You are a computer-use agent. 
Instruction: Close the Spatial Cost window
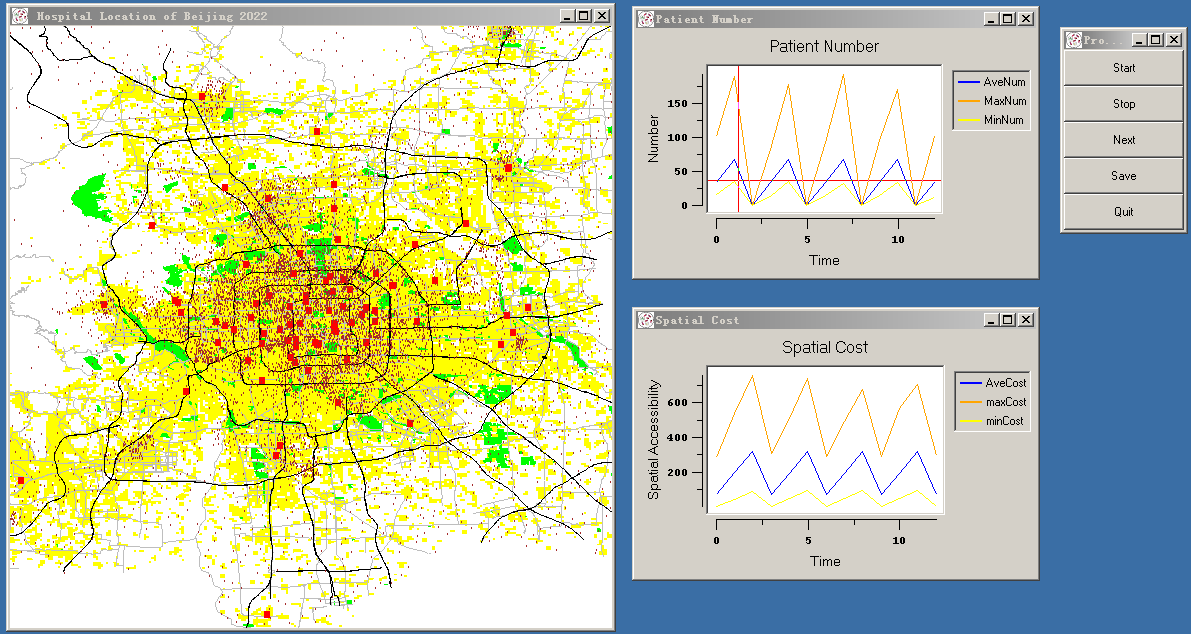[x=1025, y=320]
